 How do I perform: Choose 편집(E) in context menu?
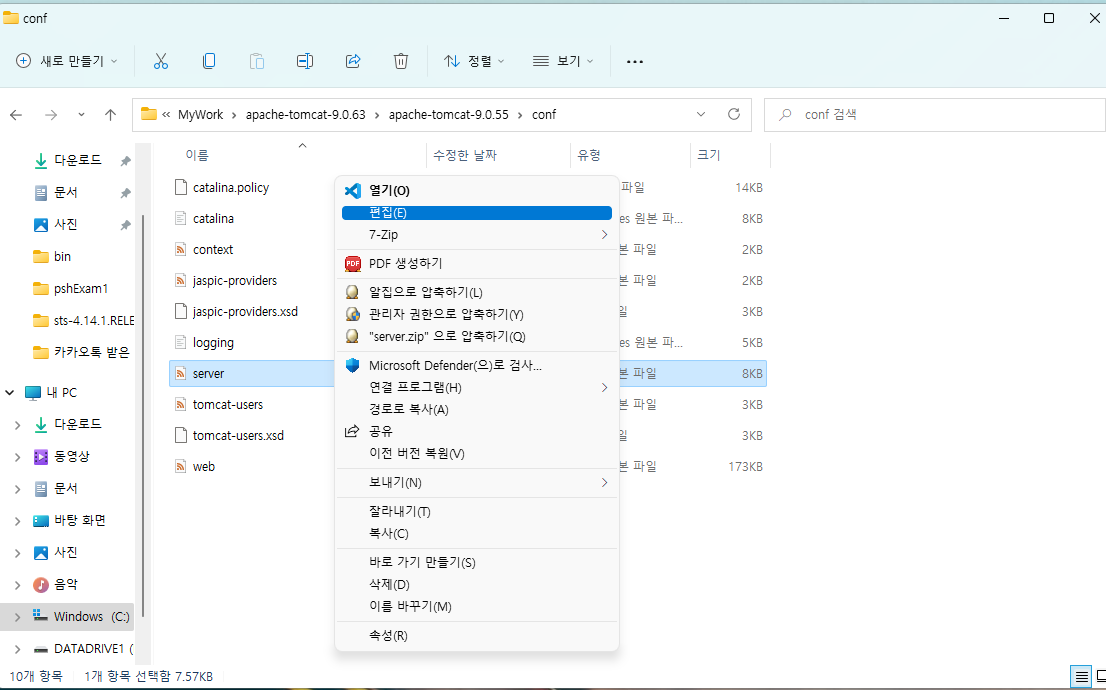click(476, 212)
